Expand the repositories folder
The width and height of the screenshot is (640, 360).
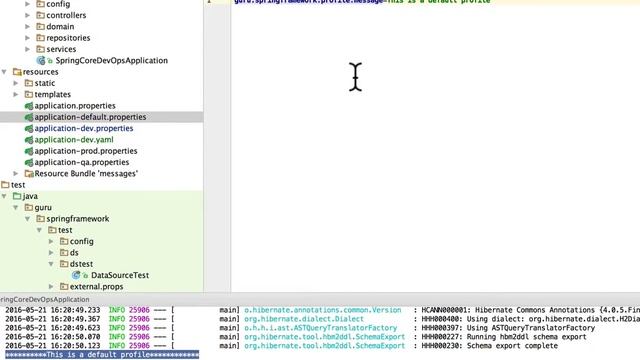click(x=28, y=38)
